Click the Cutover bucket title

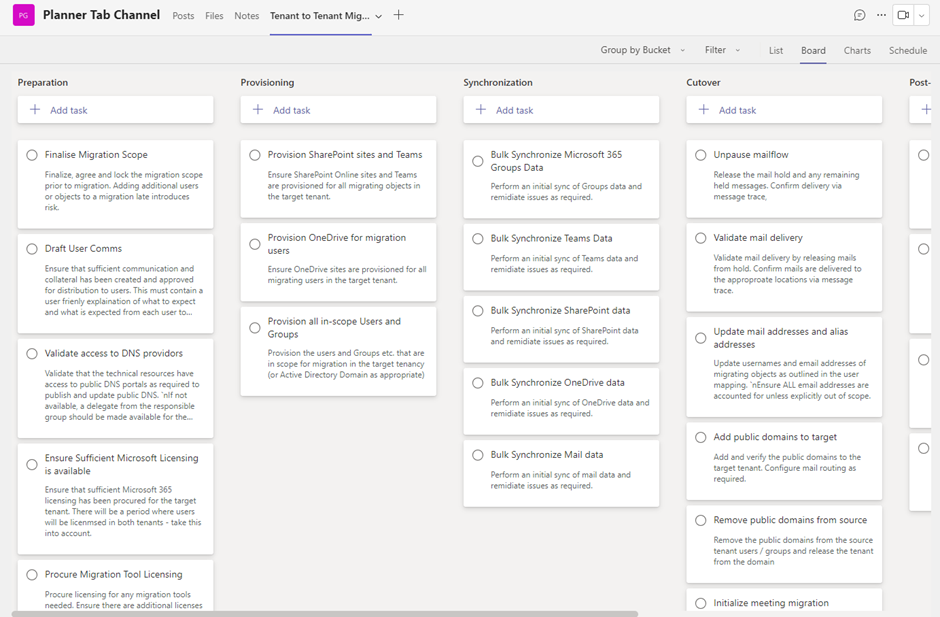tap(703, 82)
